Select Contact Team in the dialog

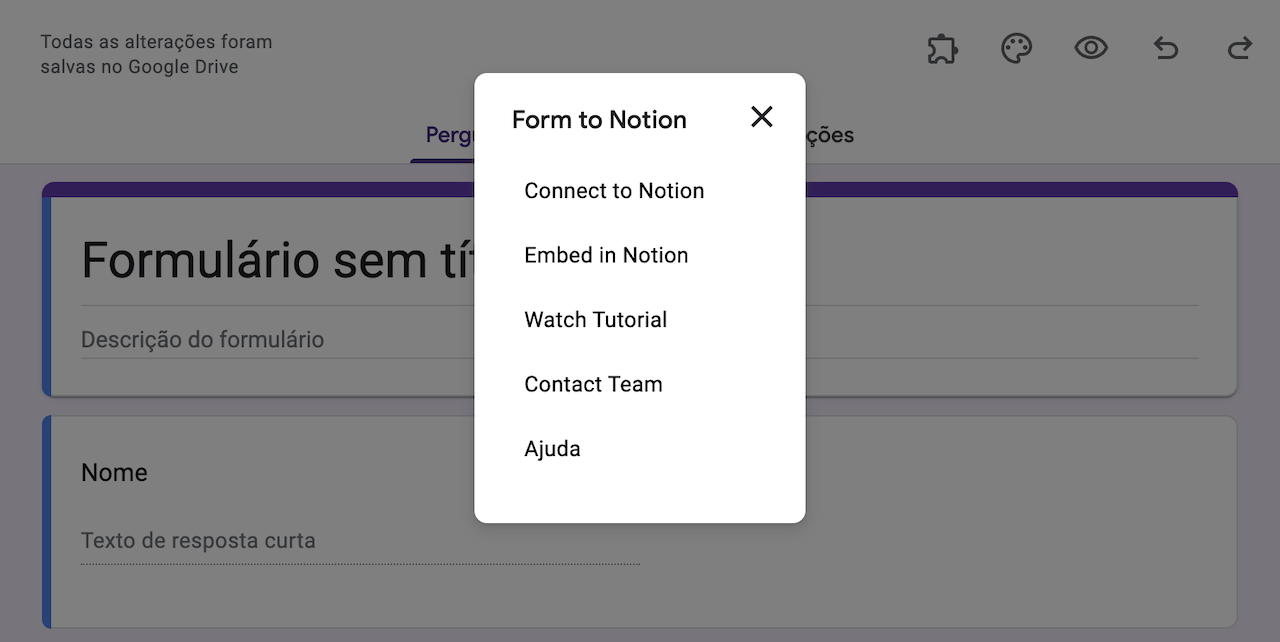pos(593,384)
